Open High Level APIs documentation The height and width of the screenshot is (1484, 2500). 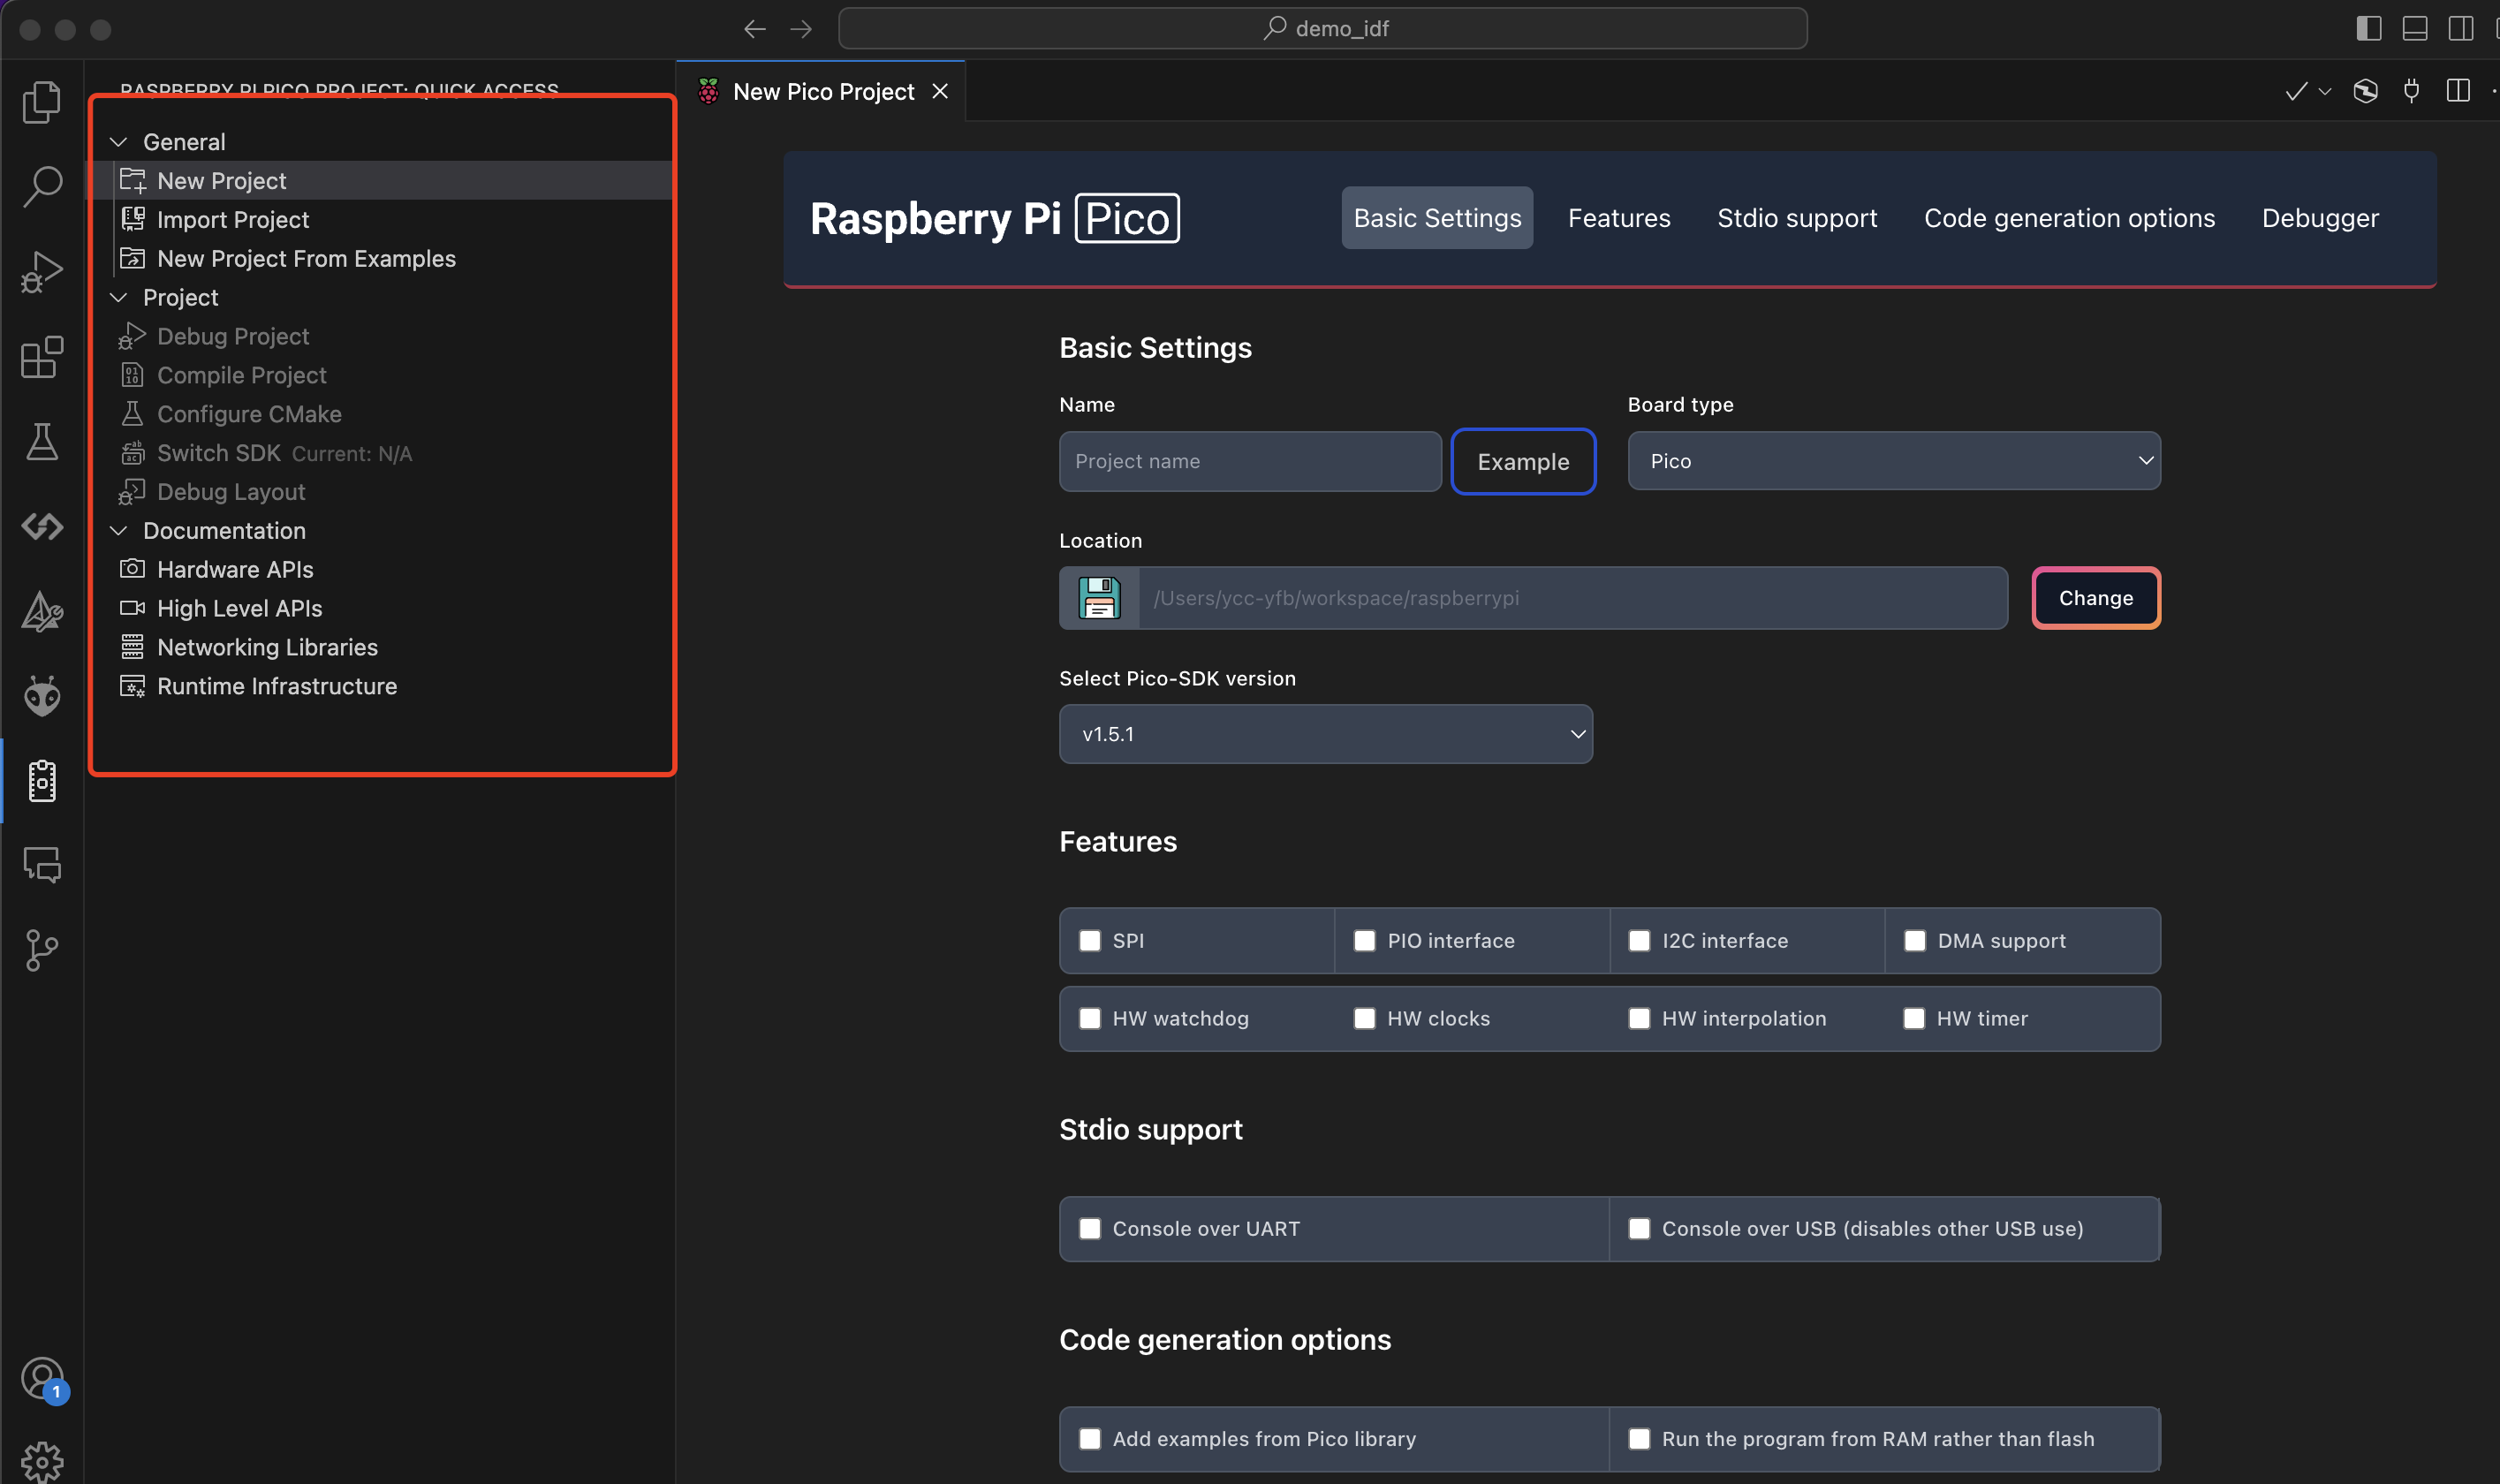[380, 608]
